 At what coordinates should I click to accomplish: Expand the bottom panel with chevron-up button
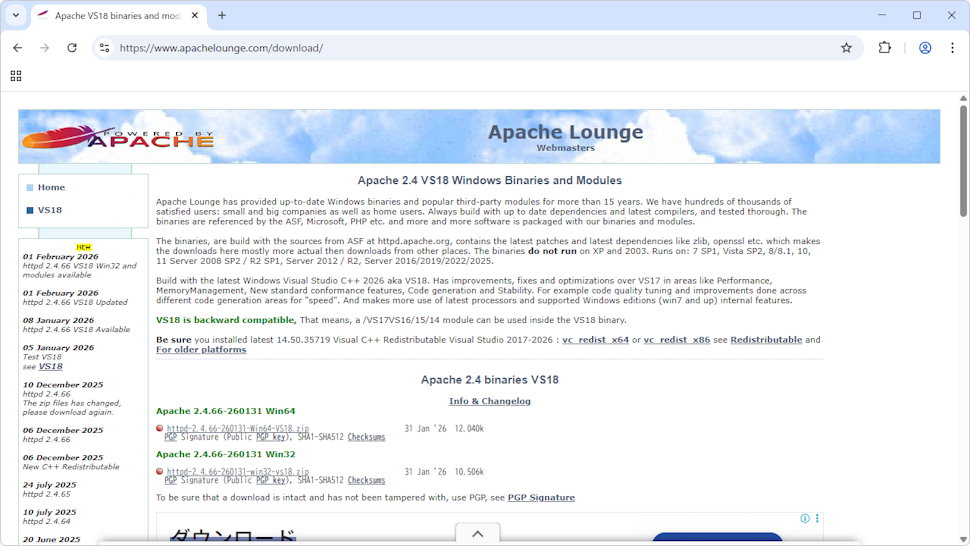coord(478,534)
